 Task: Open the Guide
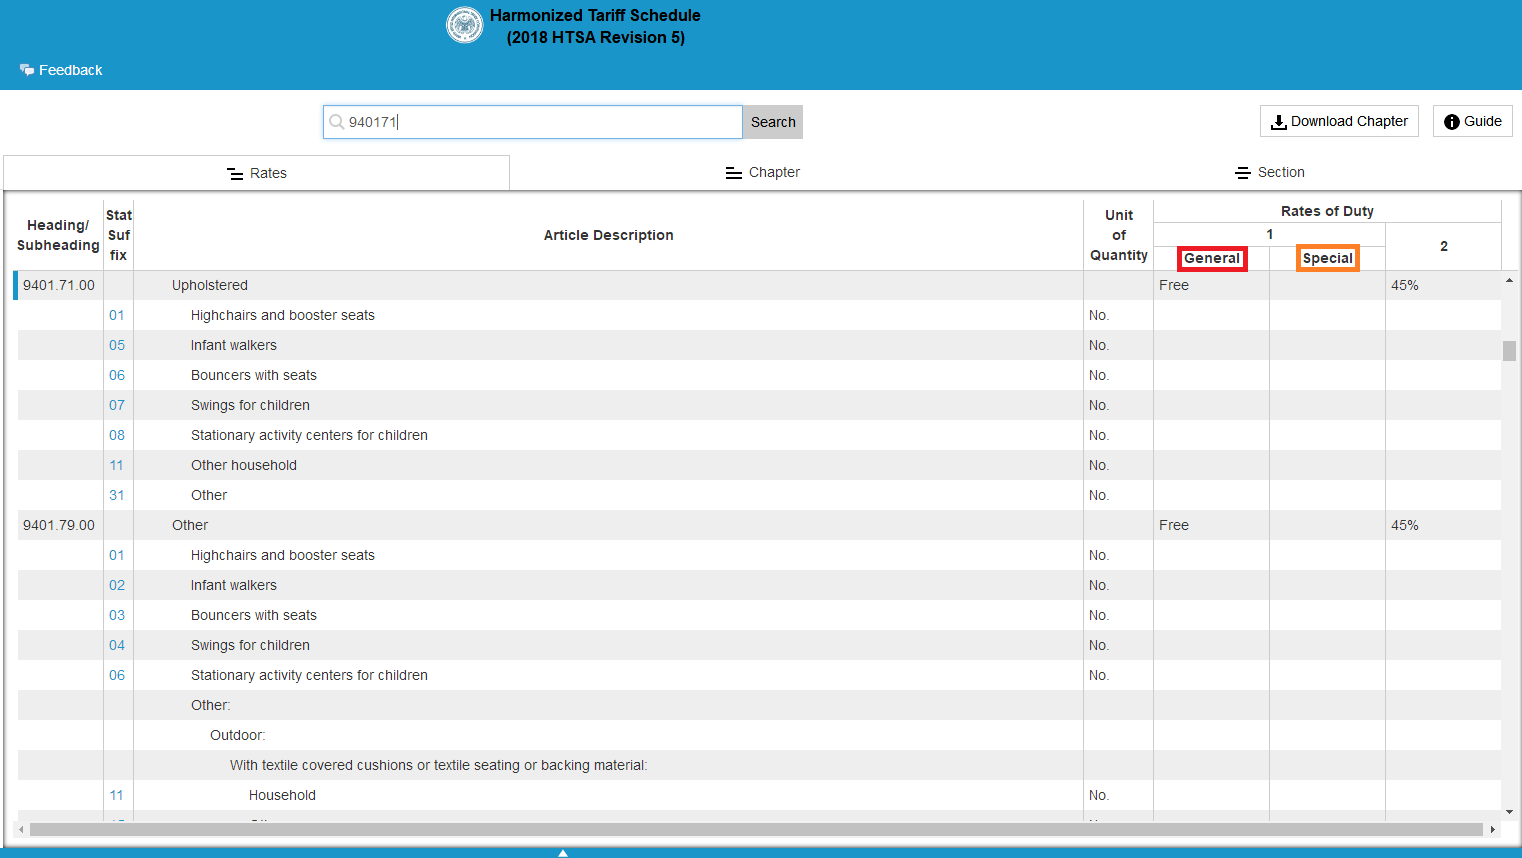[x=1473, y=121]
